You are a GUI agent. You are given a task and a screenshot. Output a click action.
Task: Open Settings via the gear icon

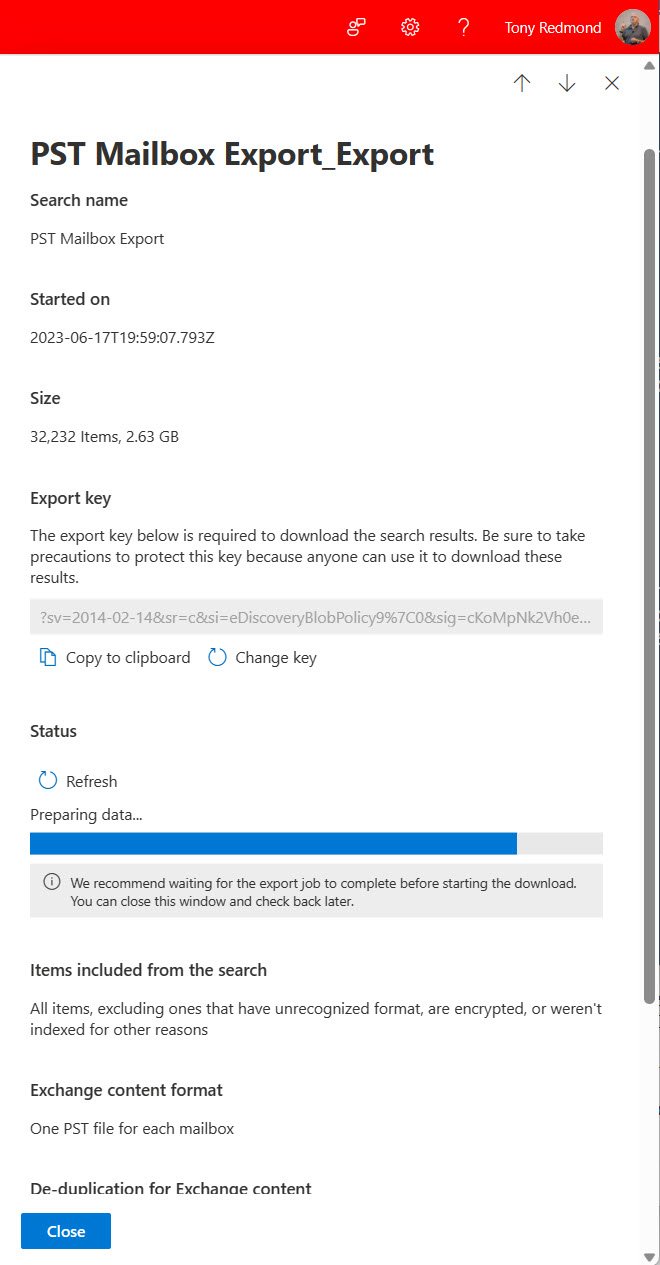410,27
